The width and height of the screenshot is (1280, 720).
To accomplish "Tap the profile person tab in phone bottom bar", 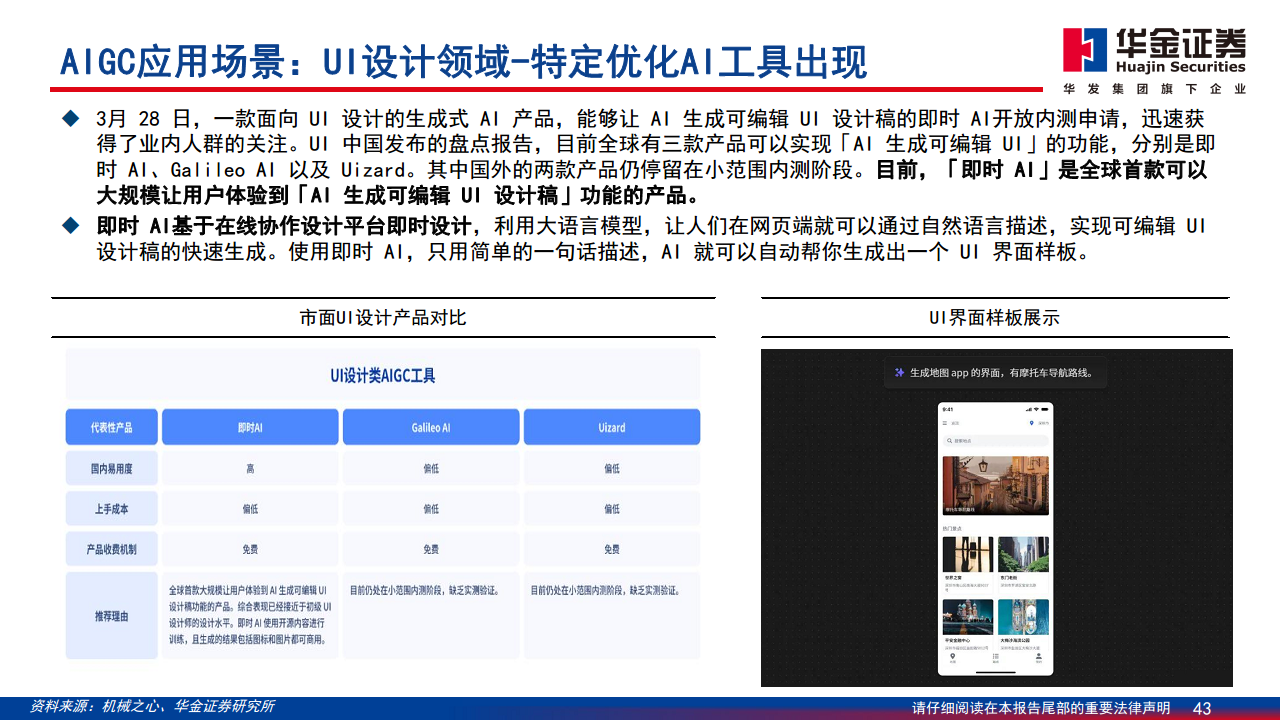I will coord(1039,657).
